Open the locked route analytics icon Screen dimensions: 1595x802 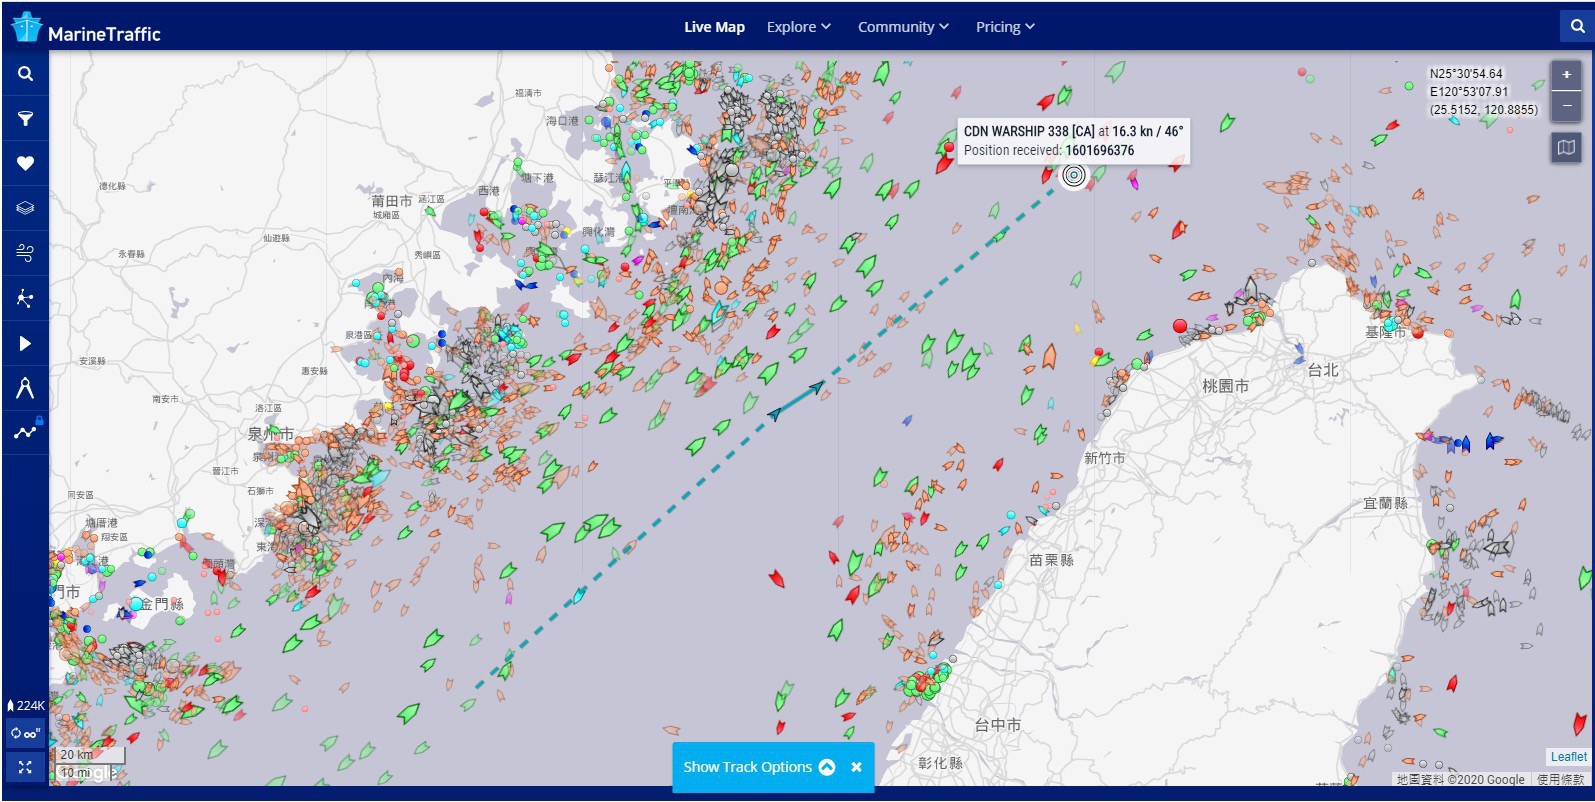click(25, 432)
